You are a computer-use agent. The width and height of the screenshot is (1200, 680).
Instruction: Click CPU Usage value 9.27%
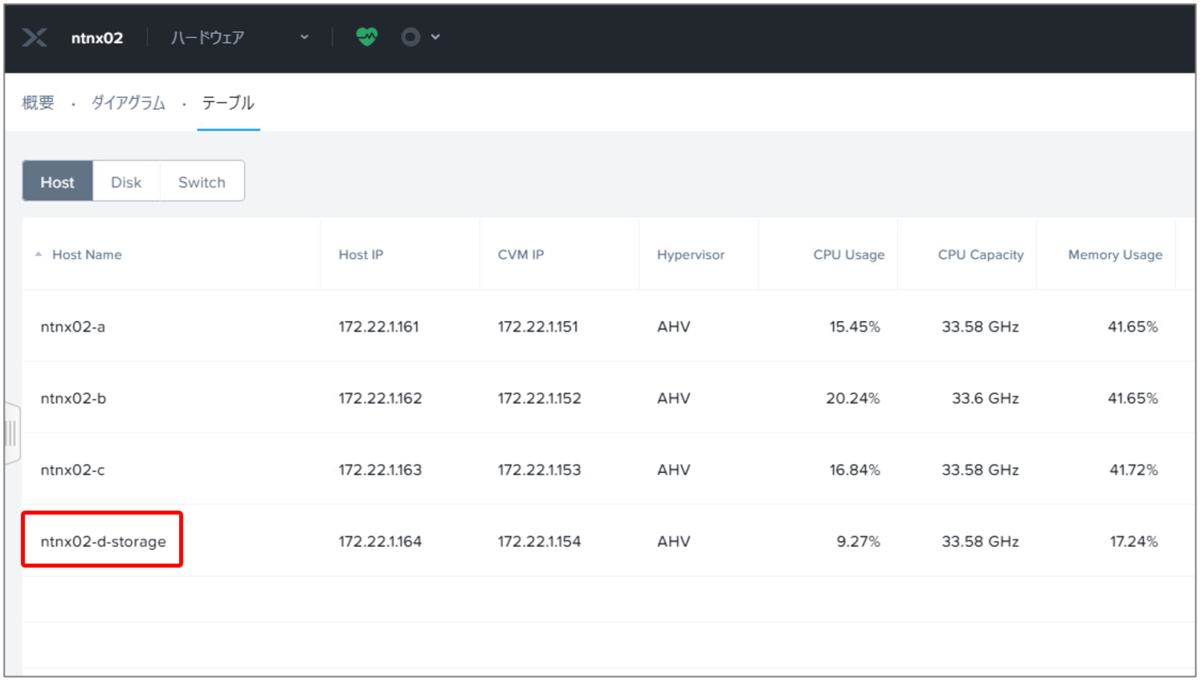pos(857,542)
